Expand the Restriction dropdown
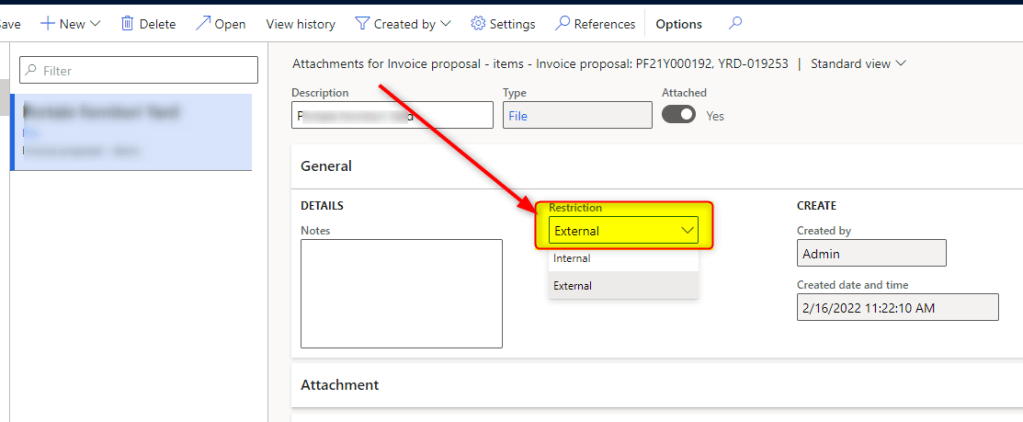The image size is (1023, 422). tap(687, 231)
